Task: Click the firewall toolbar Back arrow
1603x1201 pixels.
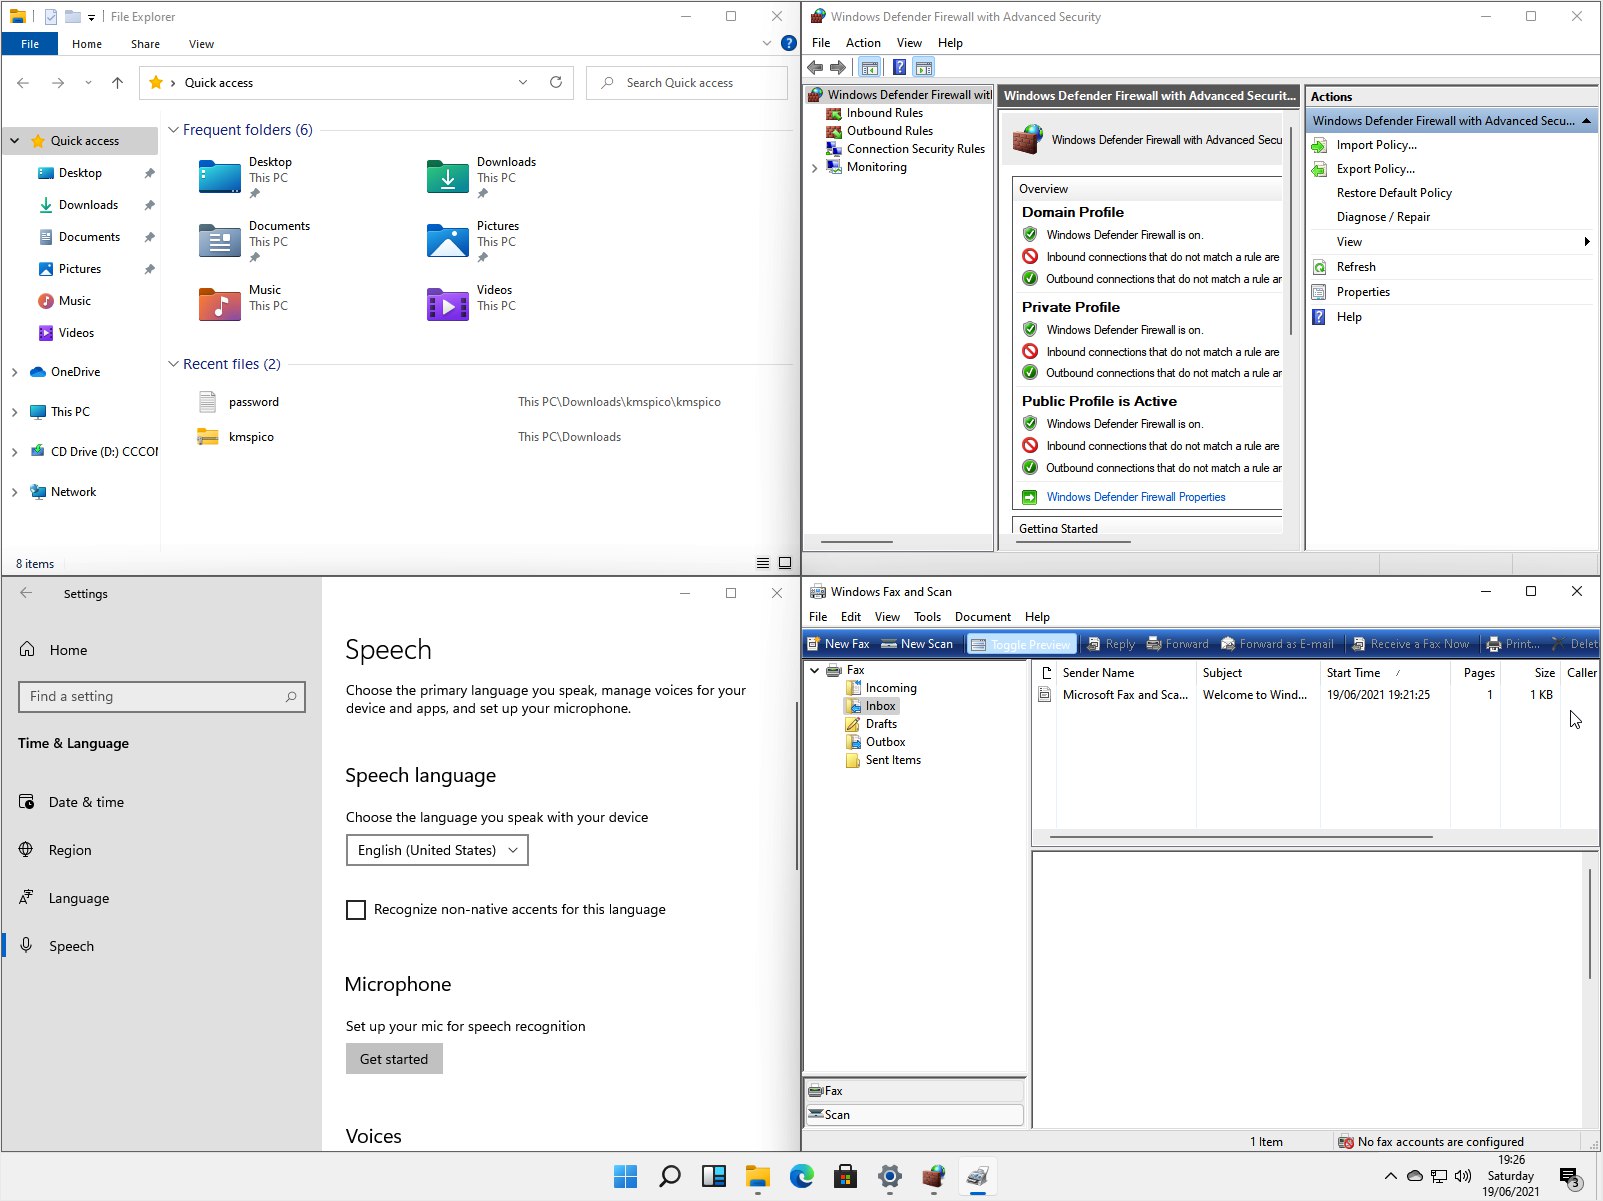Action: [815, 68]
